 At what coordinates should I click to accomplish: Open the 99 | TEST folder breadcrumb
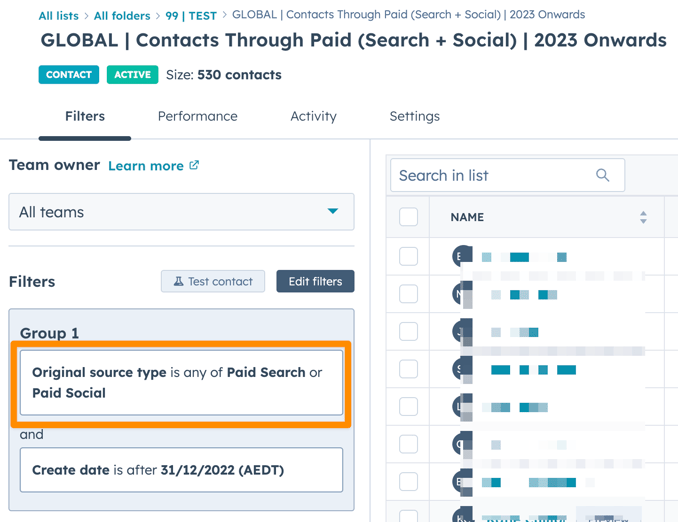[x=191, y=16]
